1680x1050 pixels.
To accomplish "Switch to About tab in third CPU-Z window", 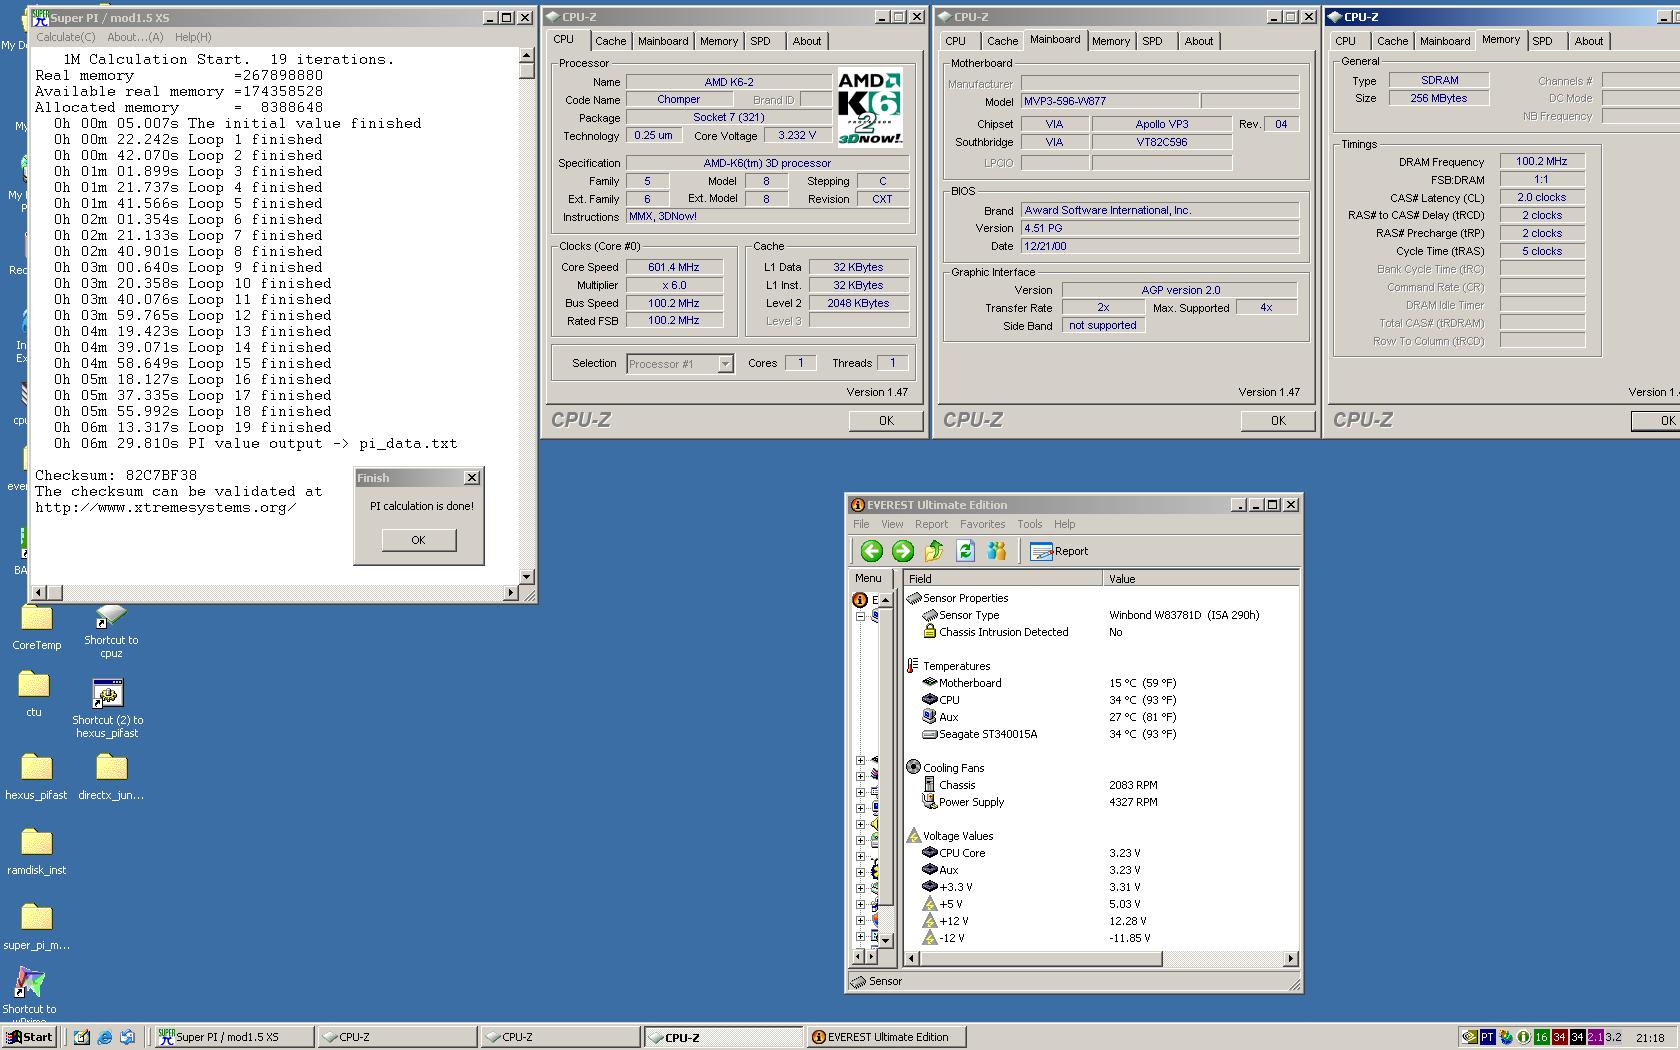I will click(x=1588, y=41).
